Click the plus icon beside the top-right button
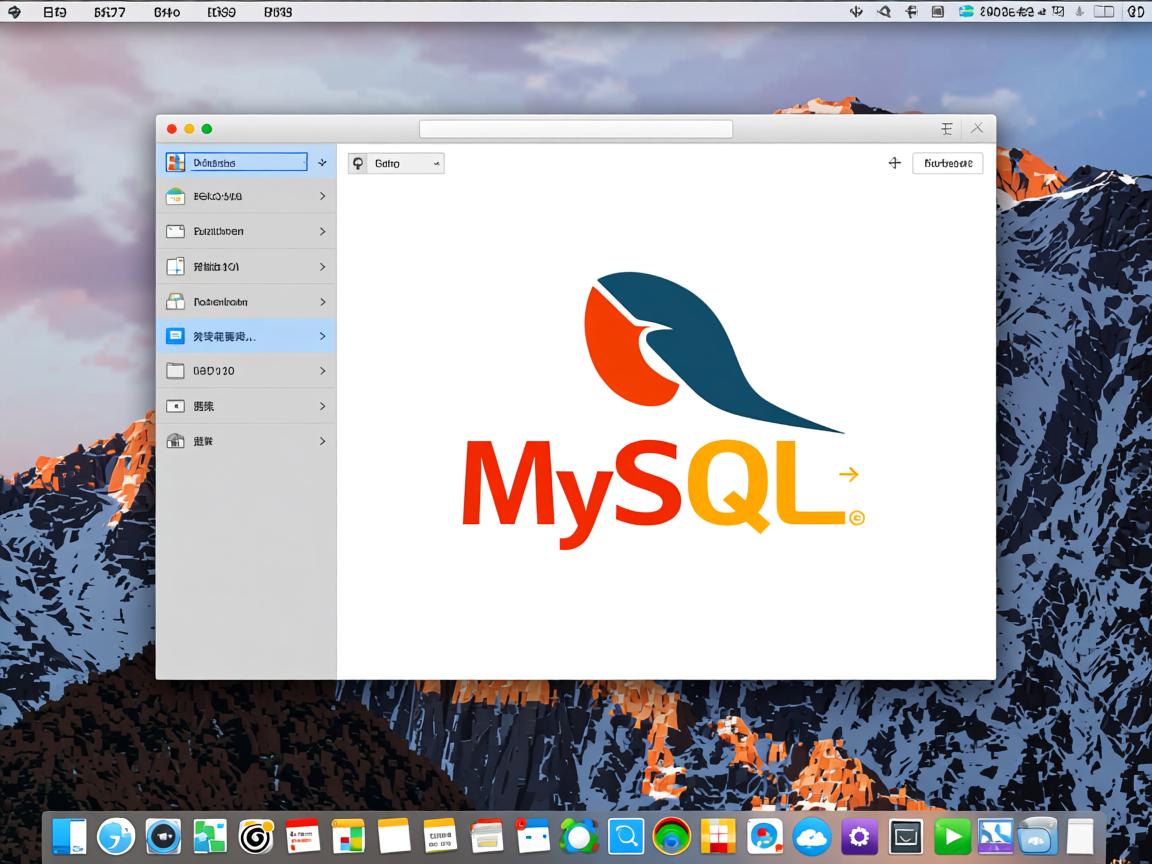The height and width of the screenshot is (864, 1152). point(894,162)
